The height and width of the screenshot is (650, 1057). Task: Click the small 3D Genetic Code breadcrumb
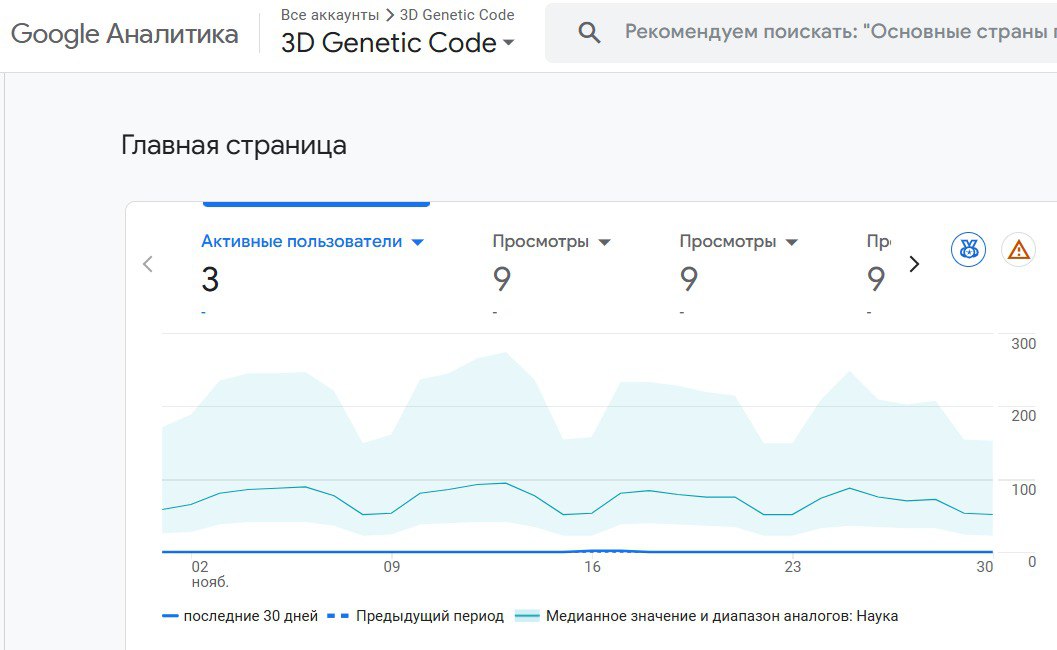(x=457, y=15)
